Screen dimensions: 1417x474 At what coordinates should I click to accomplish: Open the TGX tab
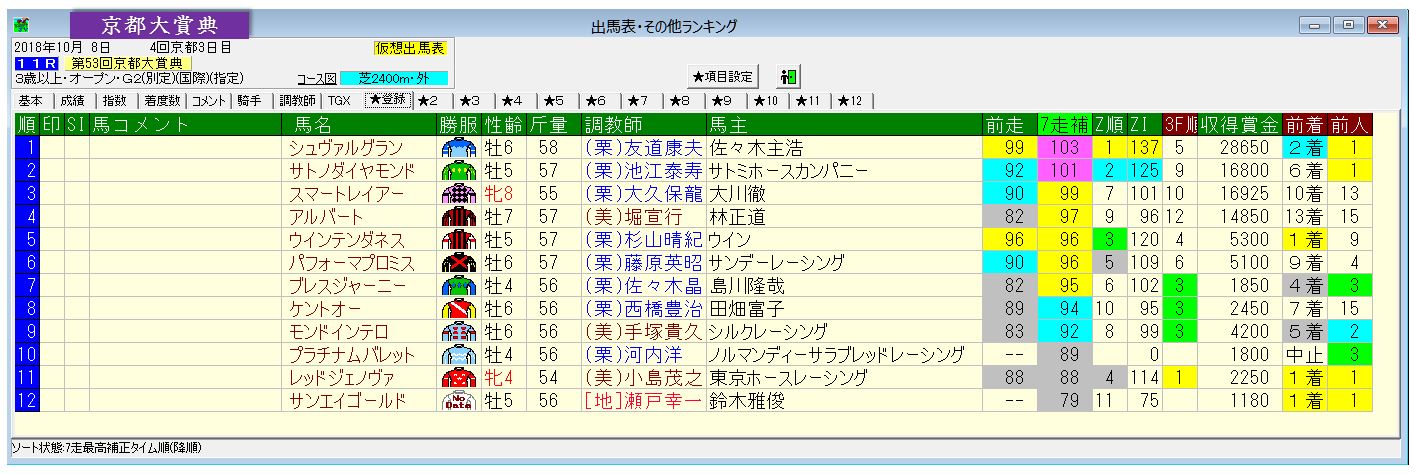(x=339, y=101)
